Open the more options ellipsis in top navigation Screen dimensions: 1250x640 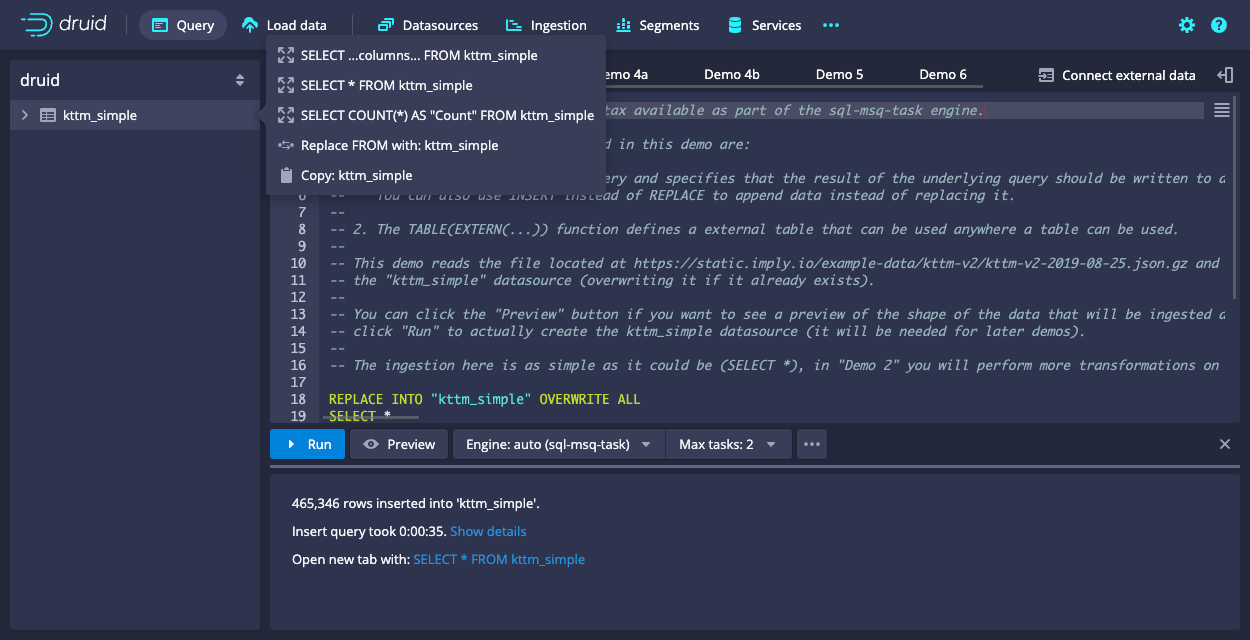pos(830,25)
